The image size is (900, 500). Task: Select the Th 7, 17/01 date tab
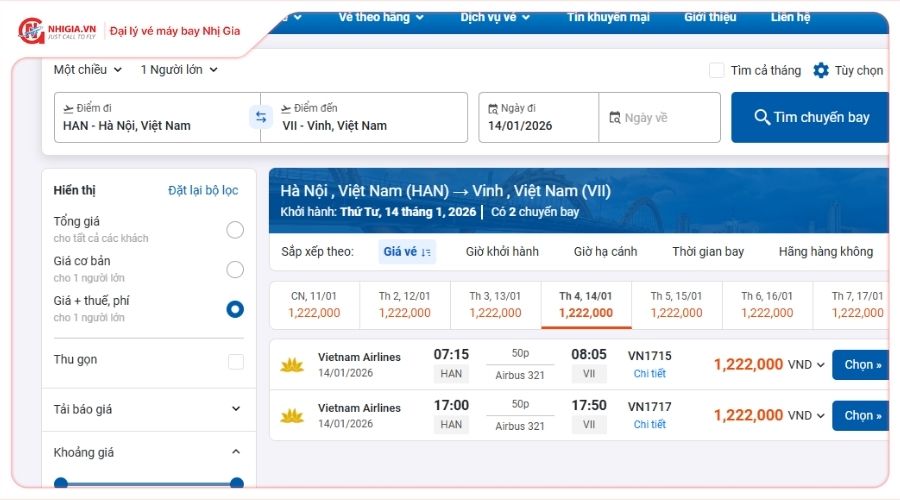coord(852,305)
